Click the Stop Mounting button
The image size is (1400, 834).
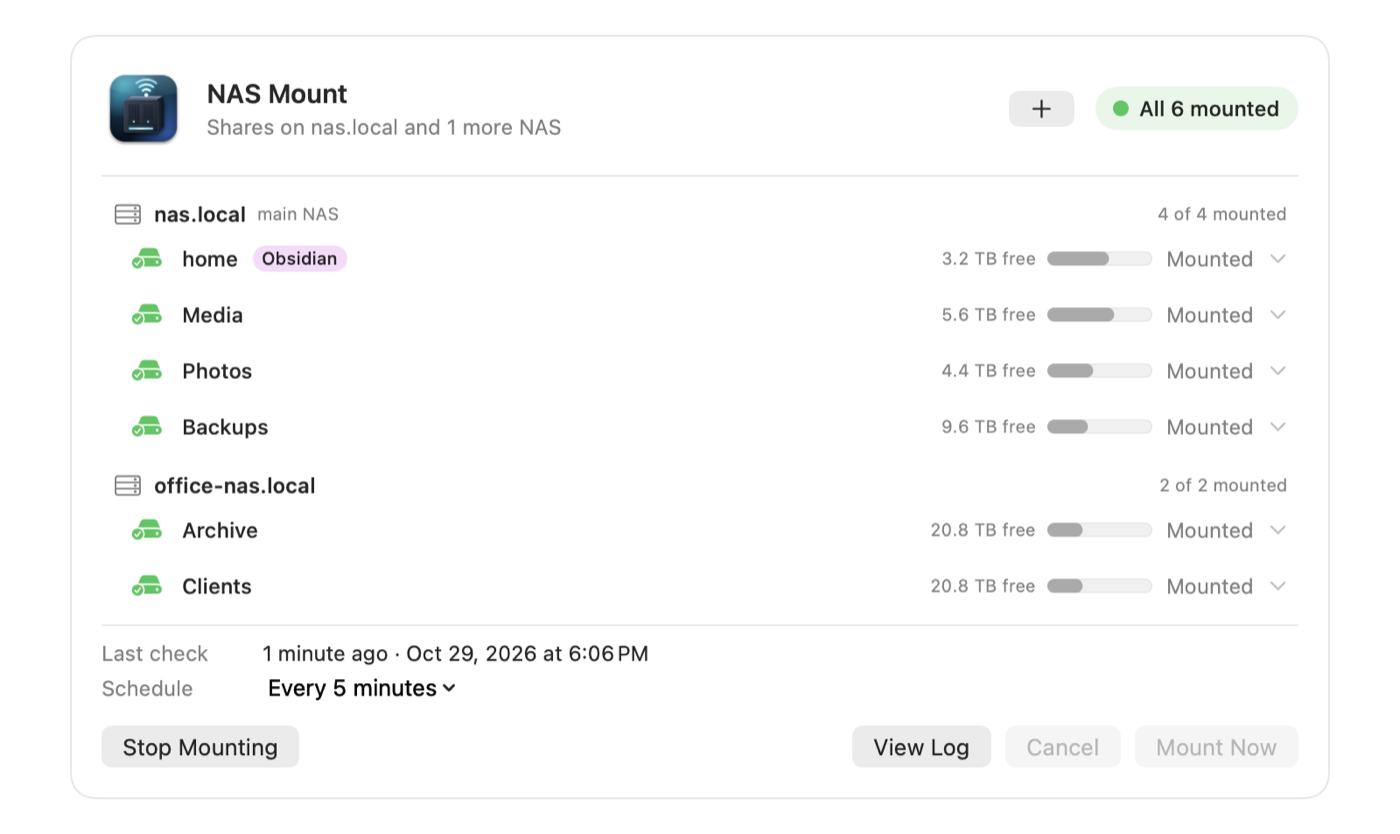coord(200,747)
